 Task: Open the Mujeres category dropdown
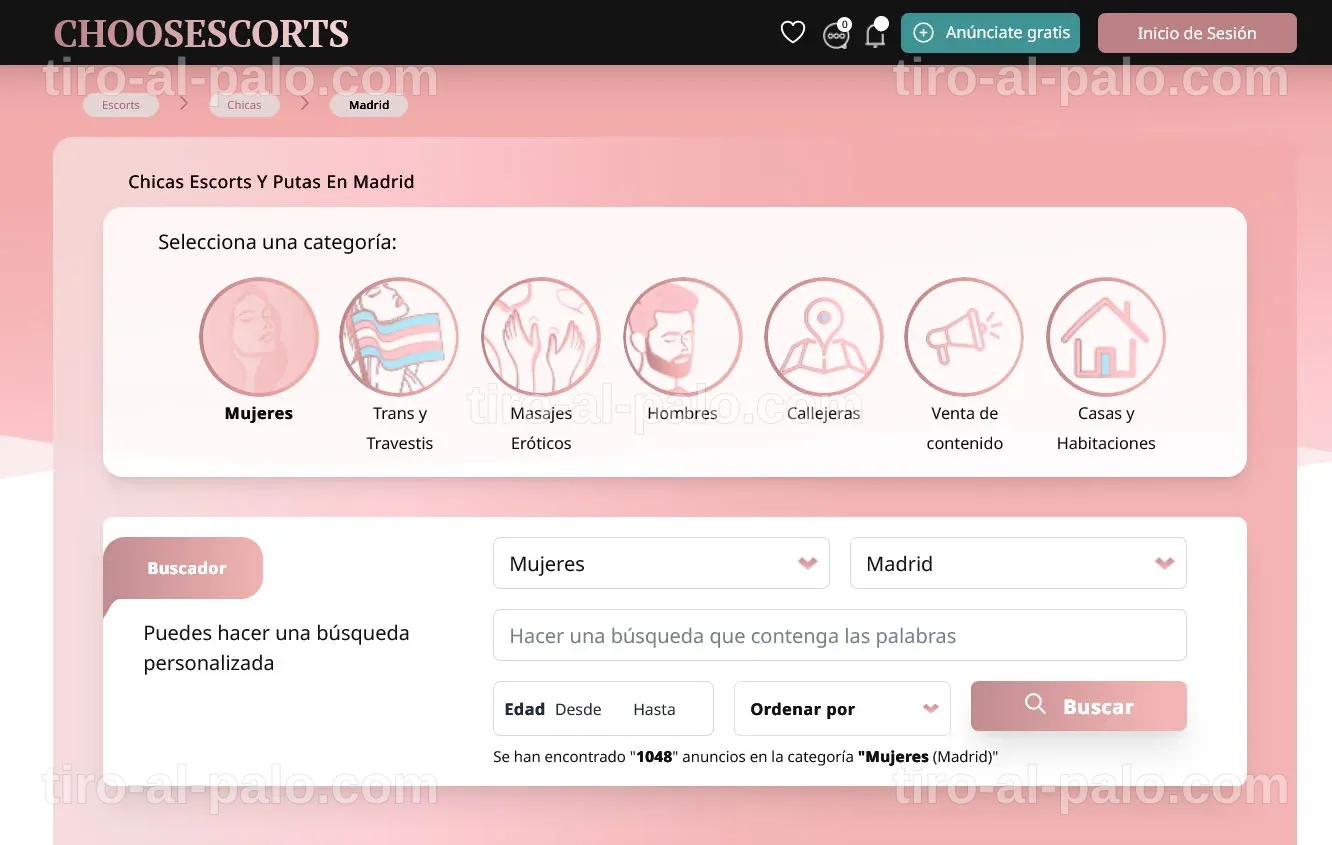(661, 563)
